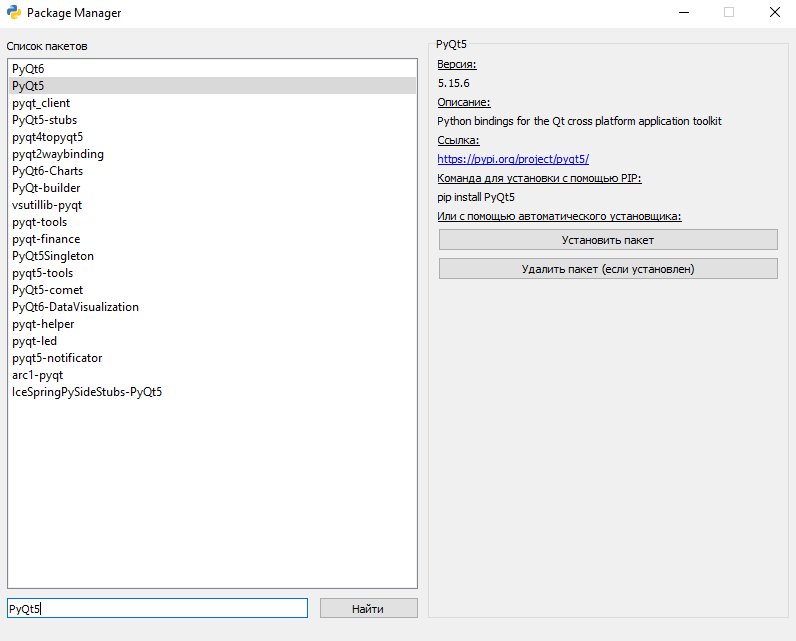
Task: Pick pyqt4topyqt5 in the list
Action: tap(212, 137)
